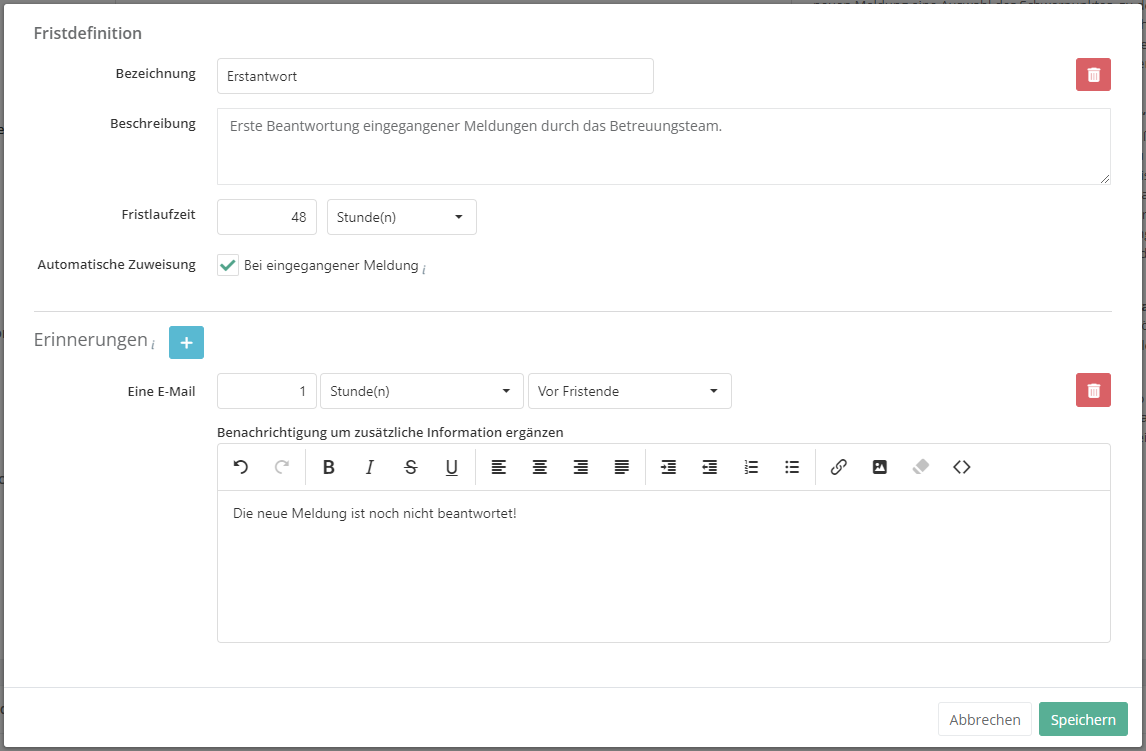Insert a link via the chain icon
1146x751 pixels.
coord(839,467)
